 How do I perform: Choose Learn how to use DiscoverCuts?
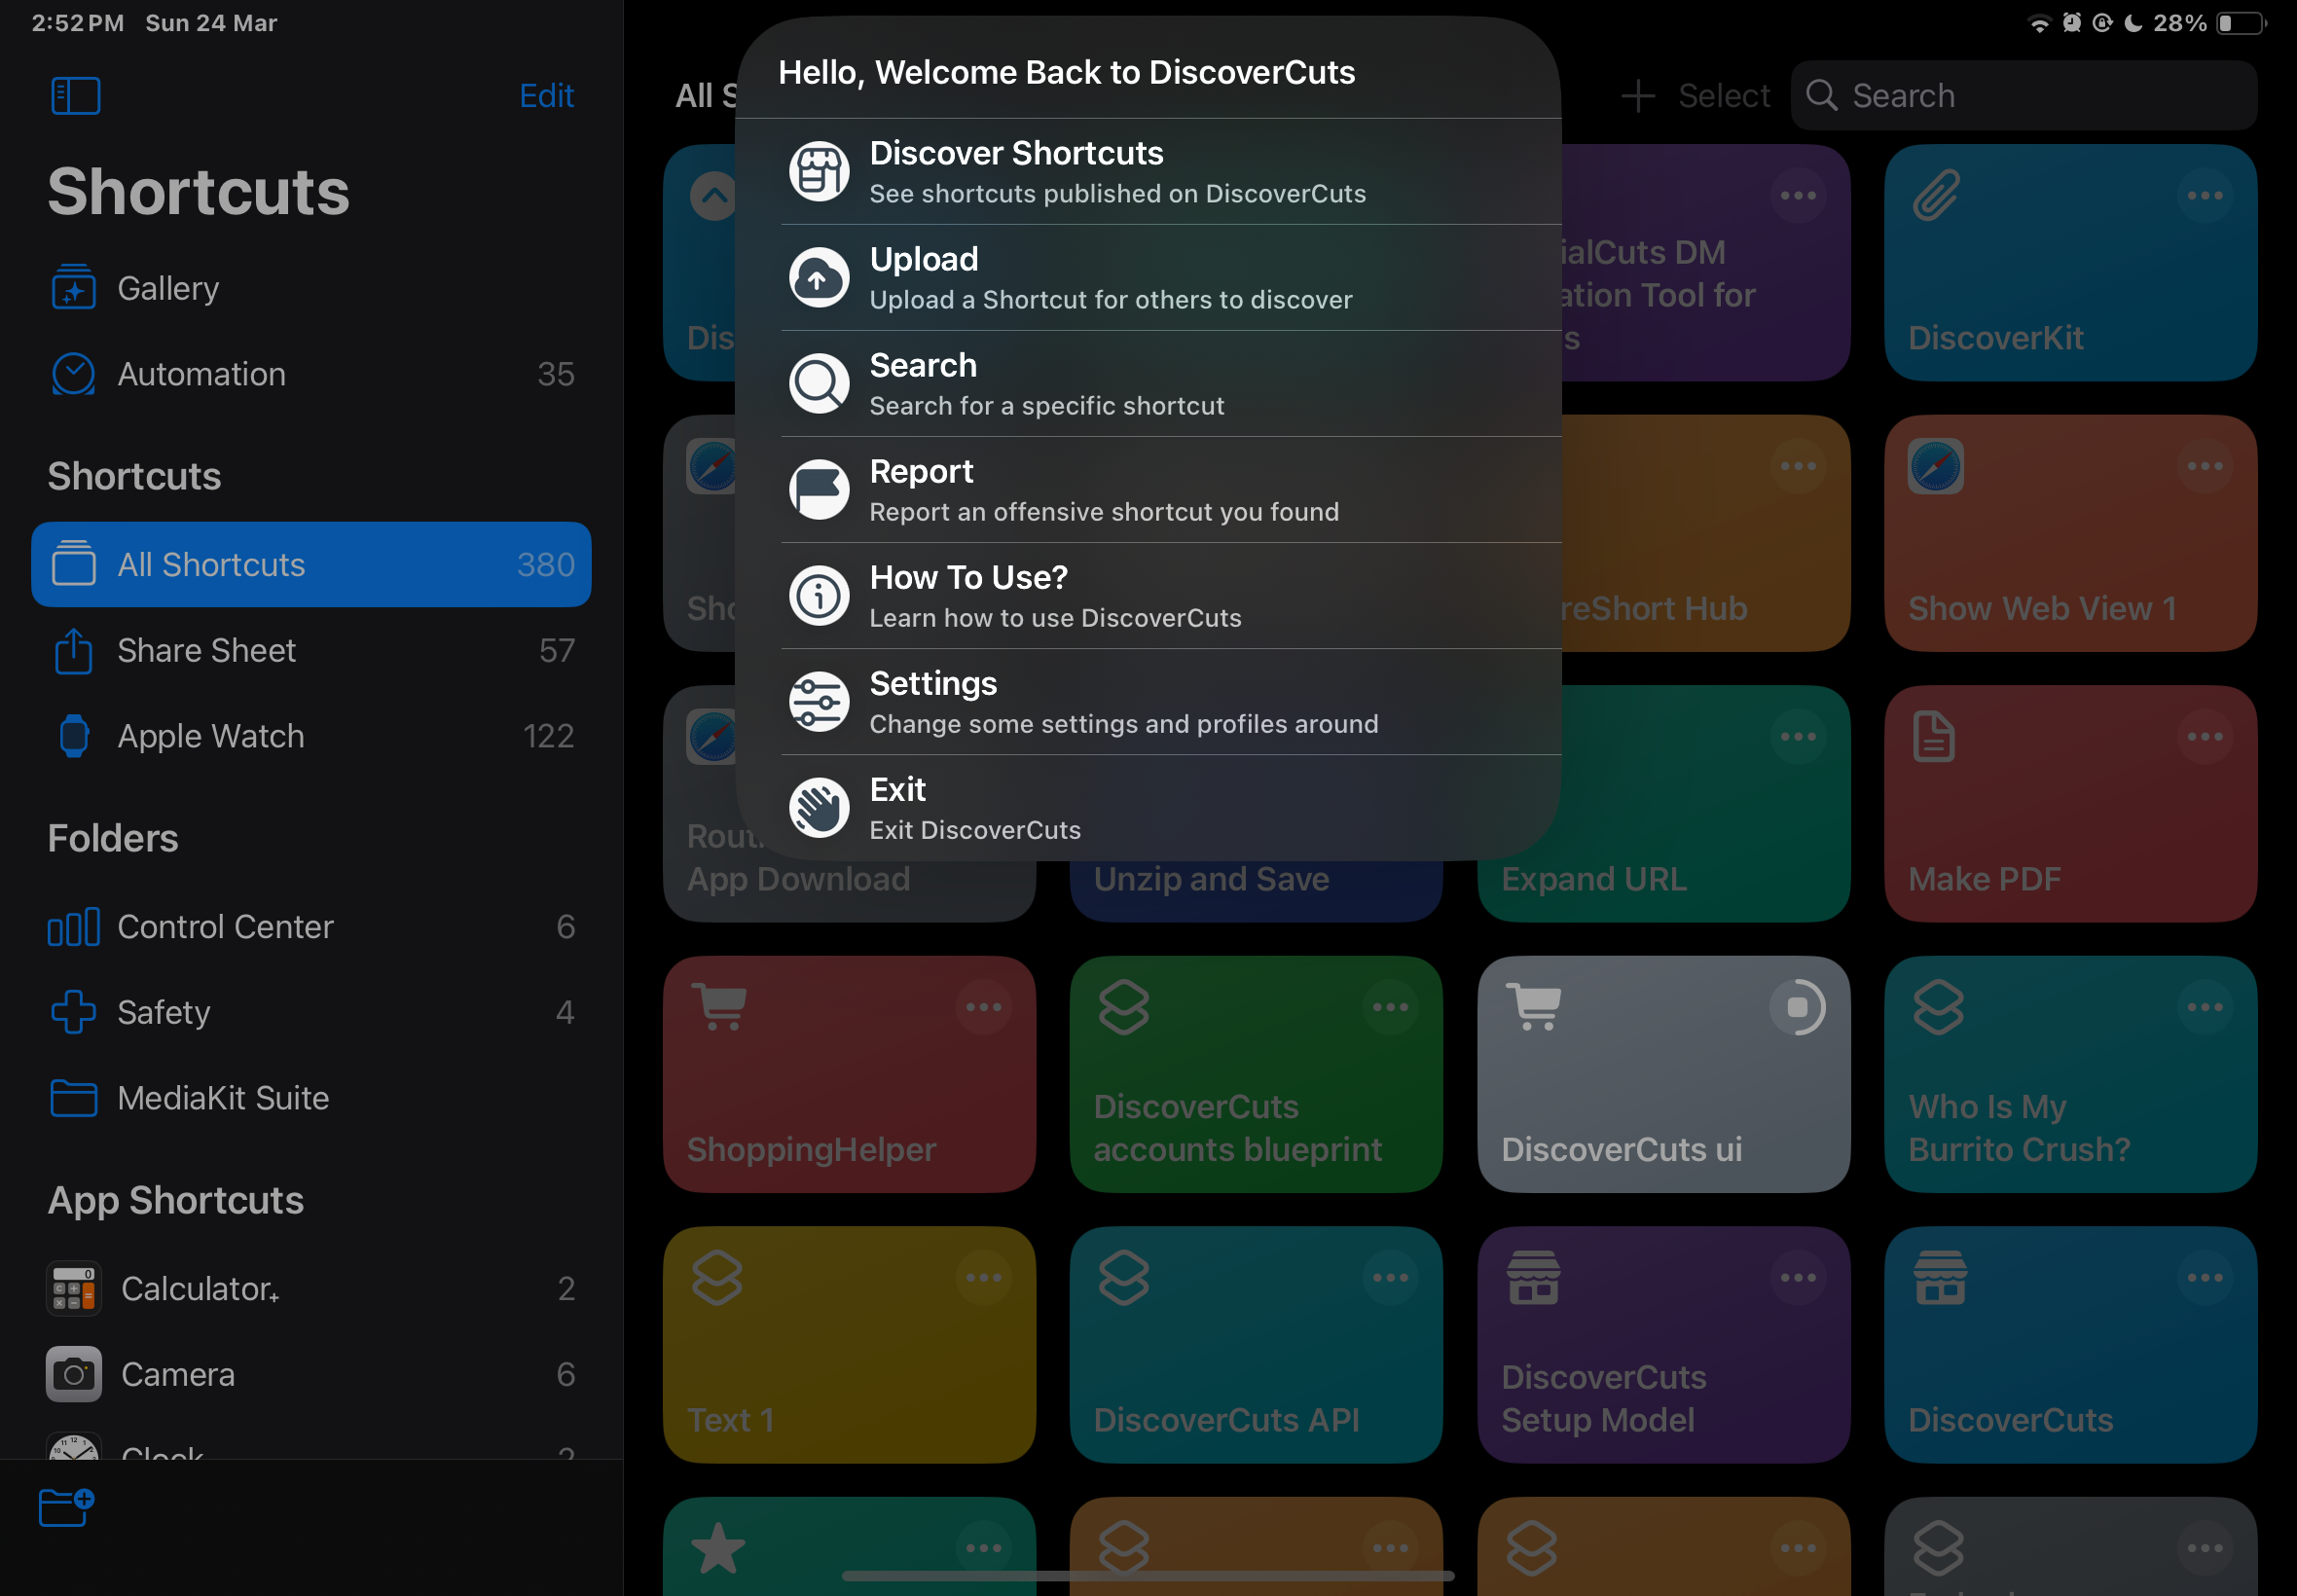1148,595
